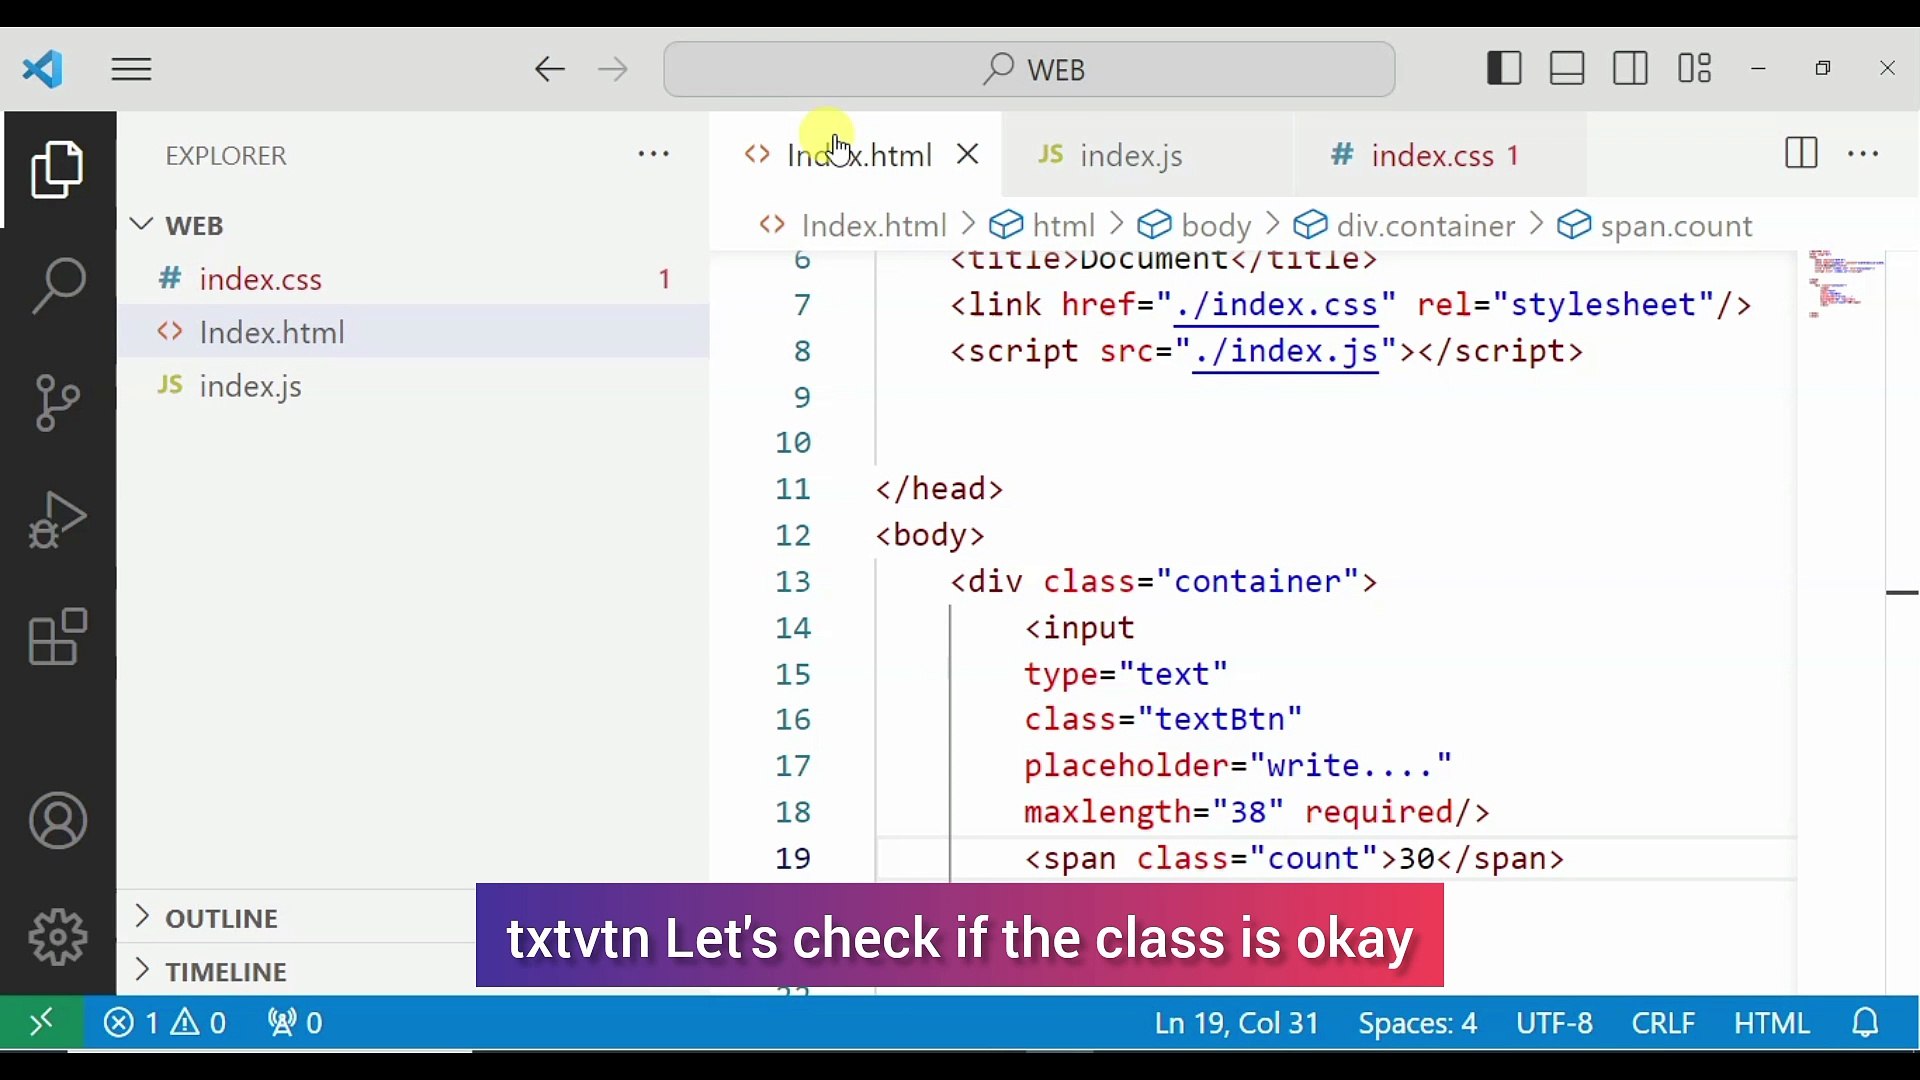Open the Search view
Viewport: 1920px width, 1080px height.
58,286
